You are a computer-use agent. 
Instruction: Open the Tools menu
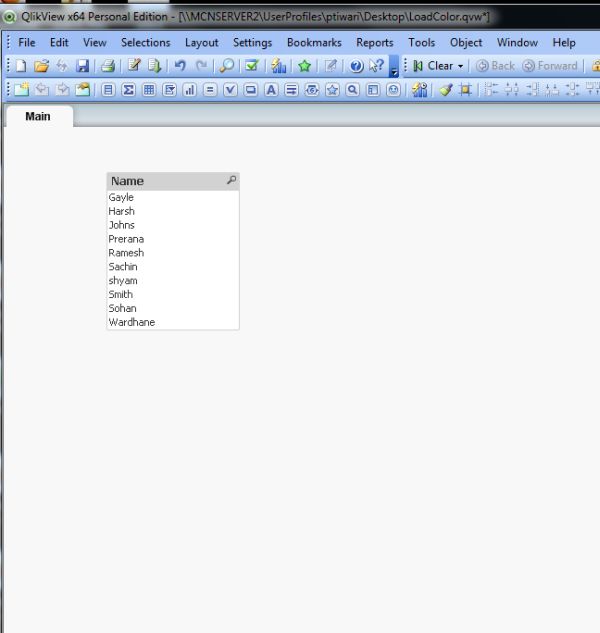pos(422,42)
